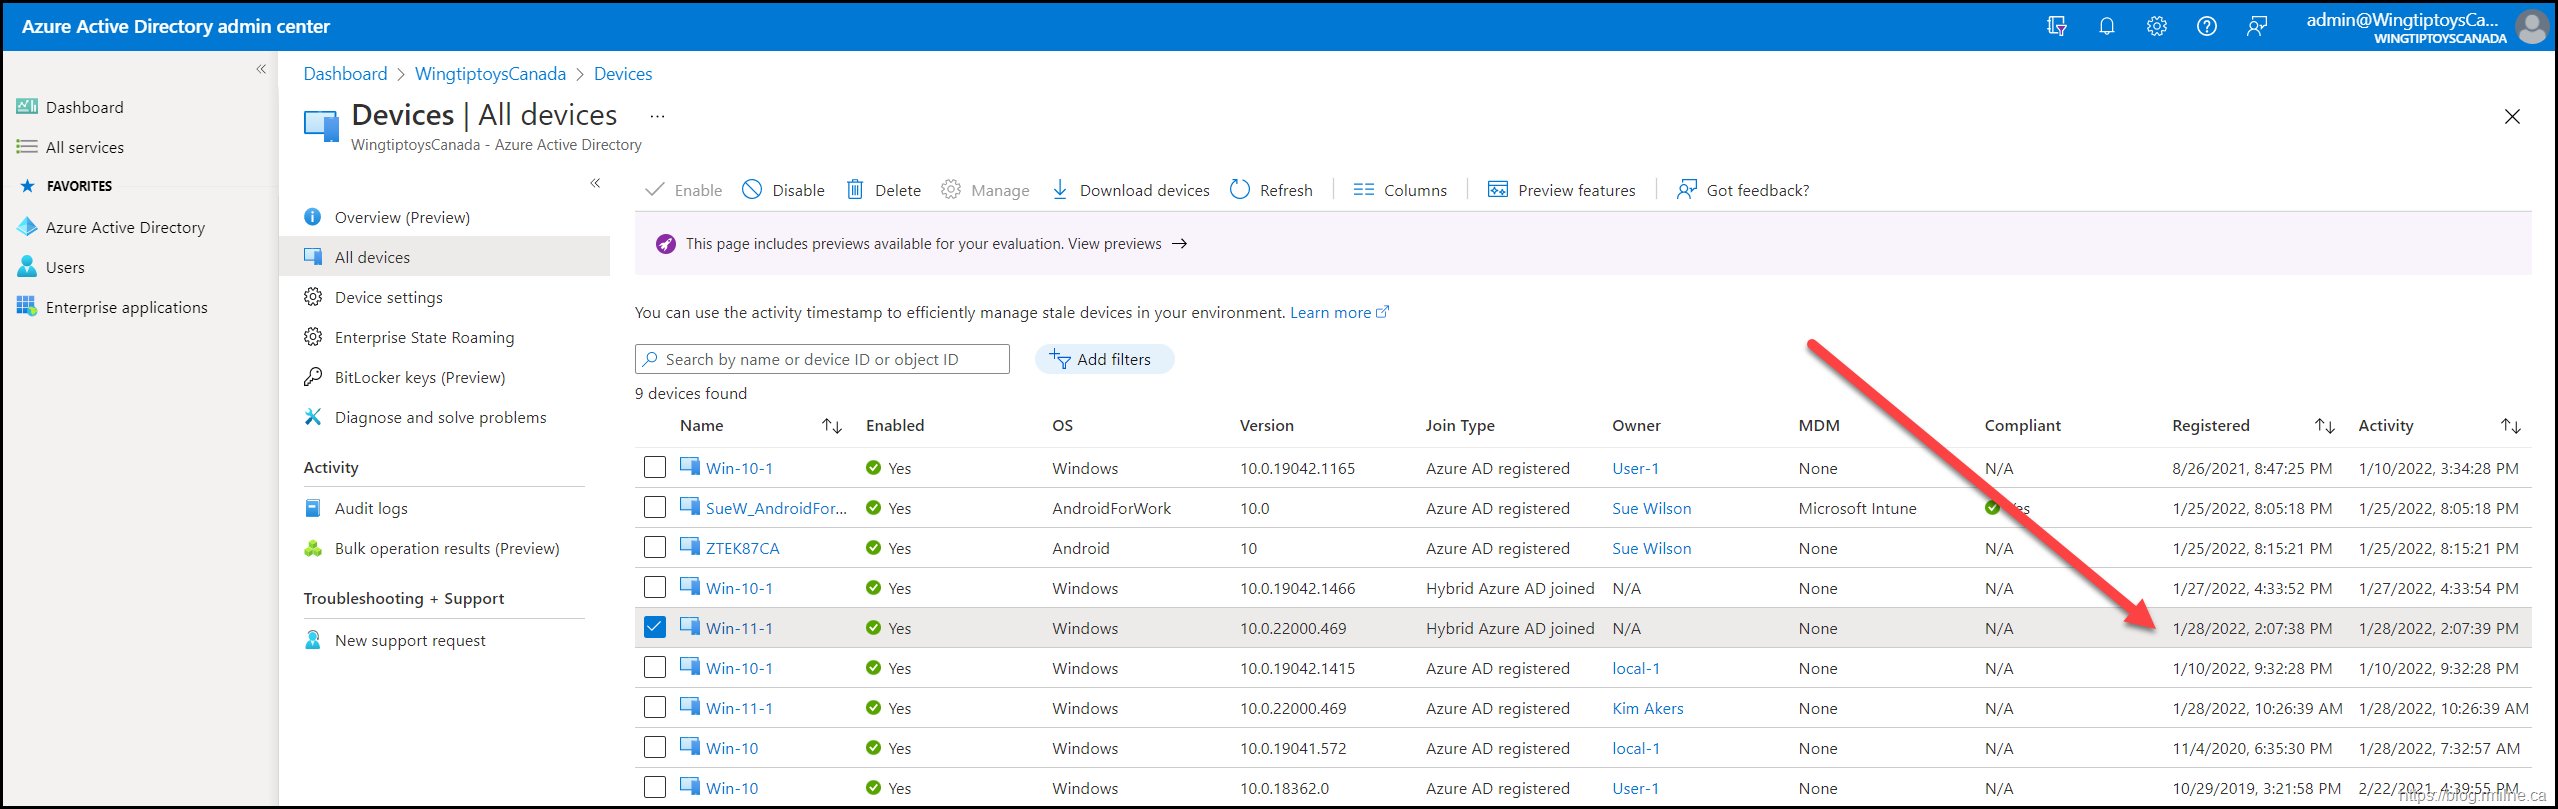Click the Disable device button
2558x809 pixels.
click(x=783, y=190)
